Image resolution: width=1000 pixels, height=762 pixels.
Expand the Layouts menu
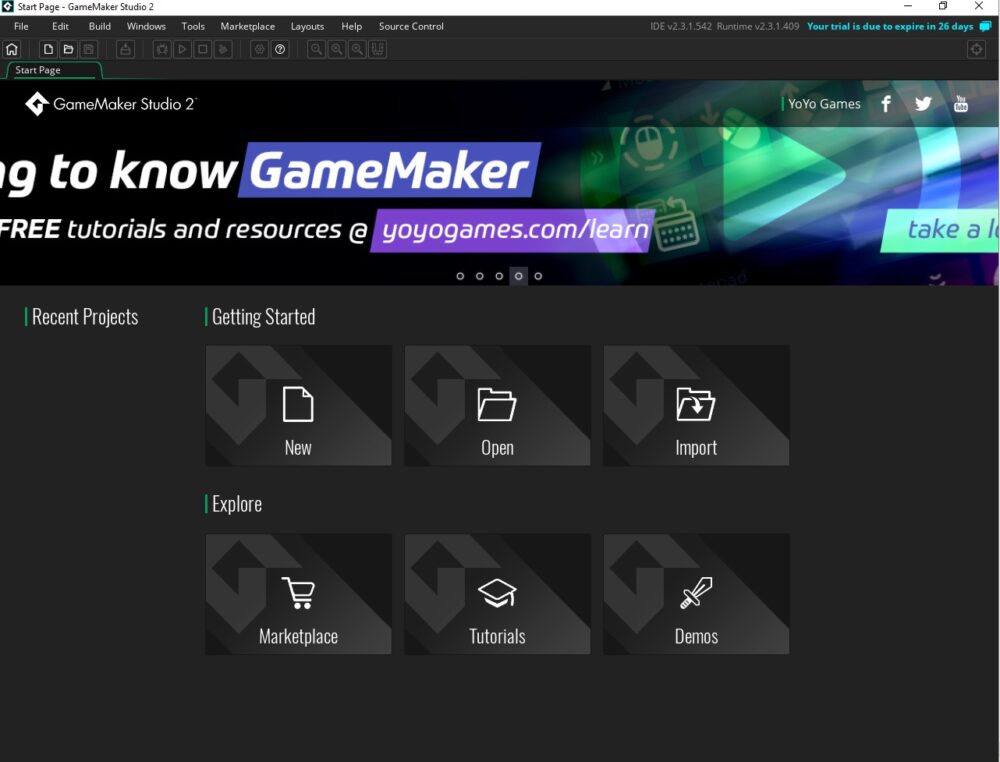307,26
